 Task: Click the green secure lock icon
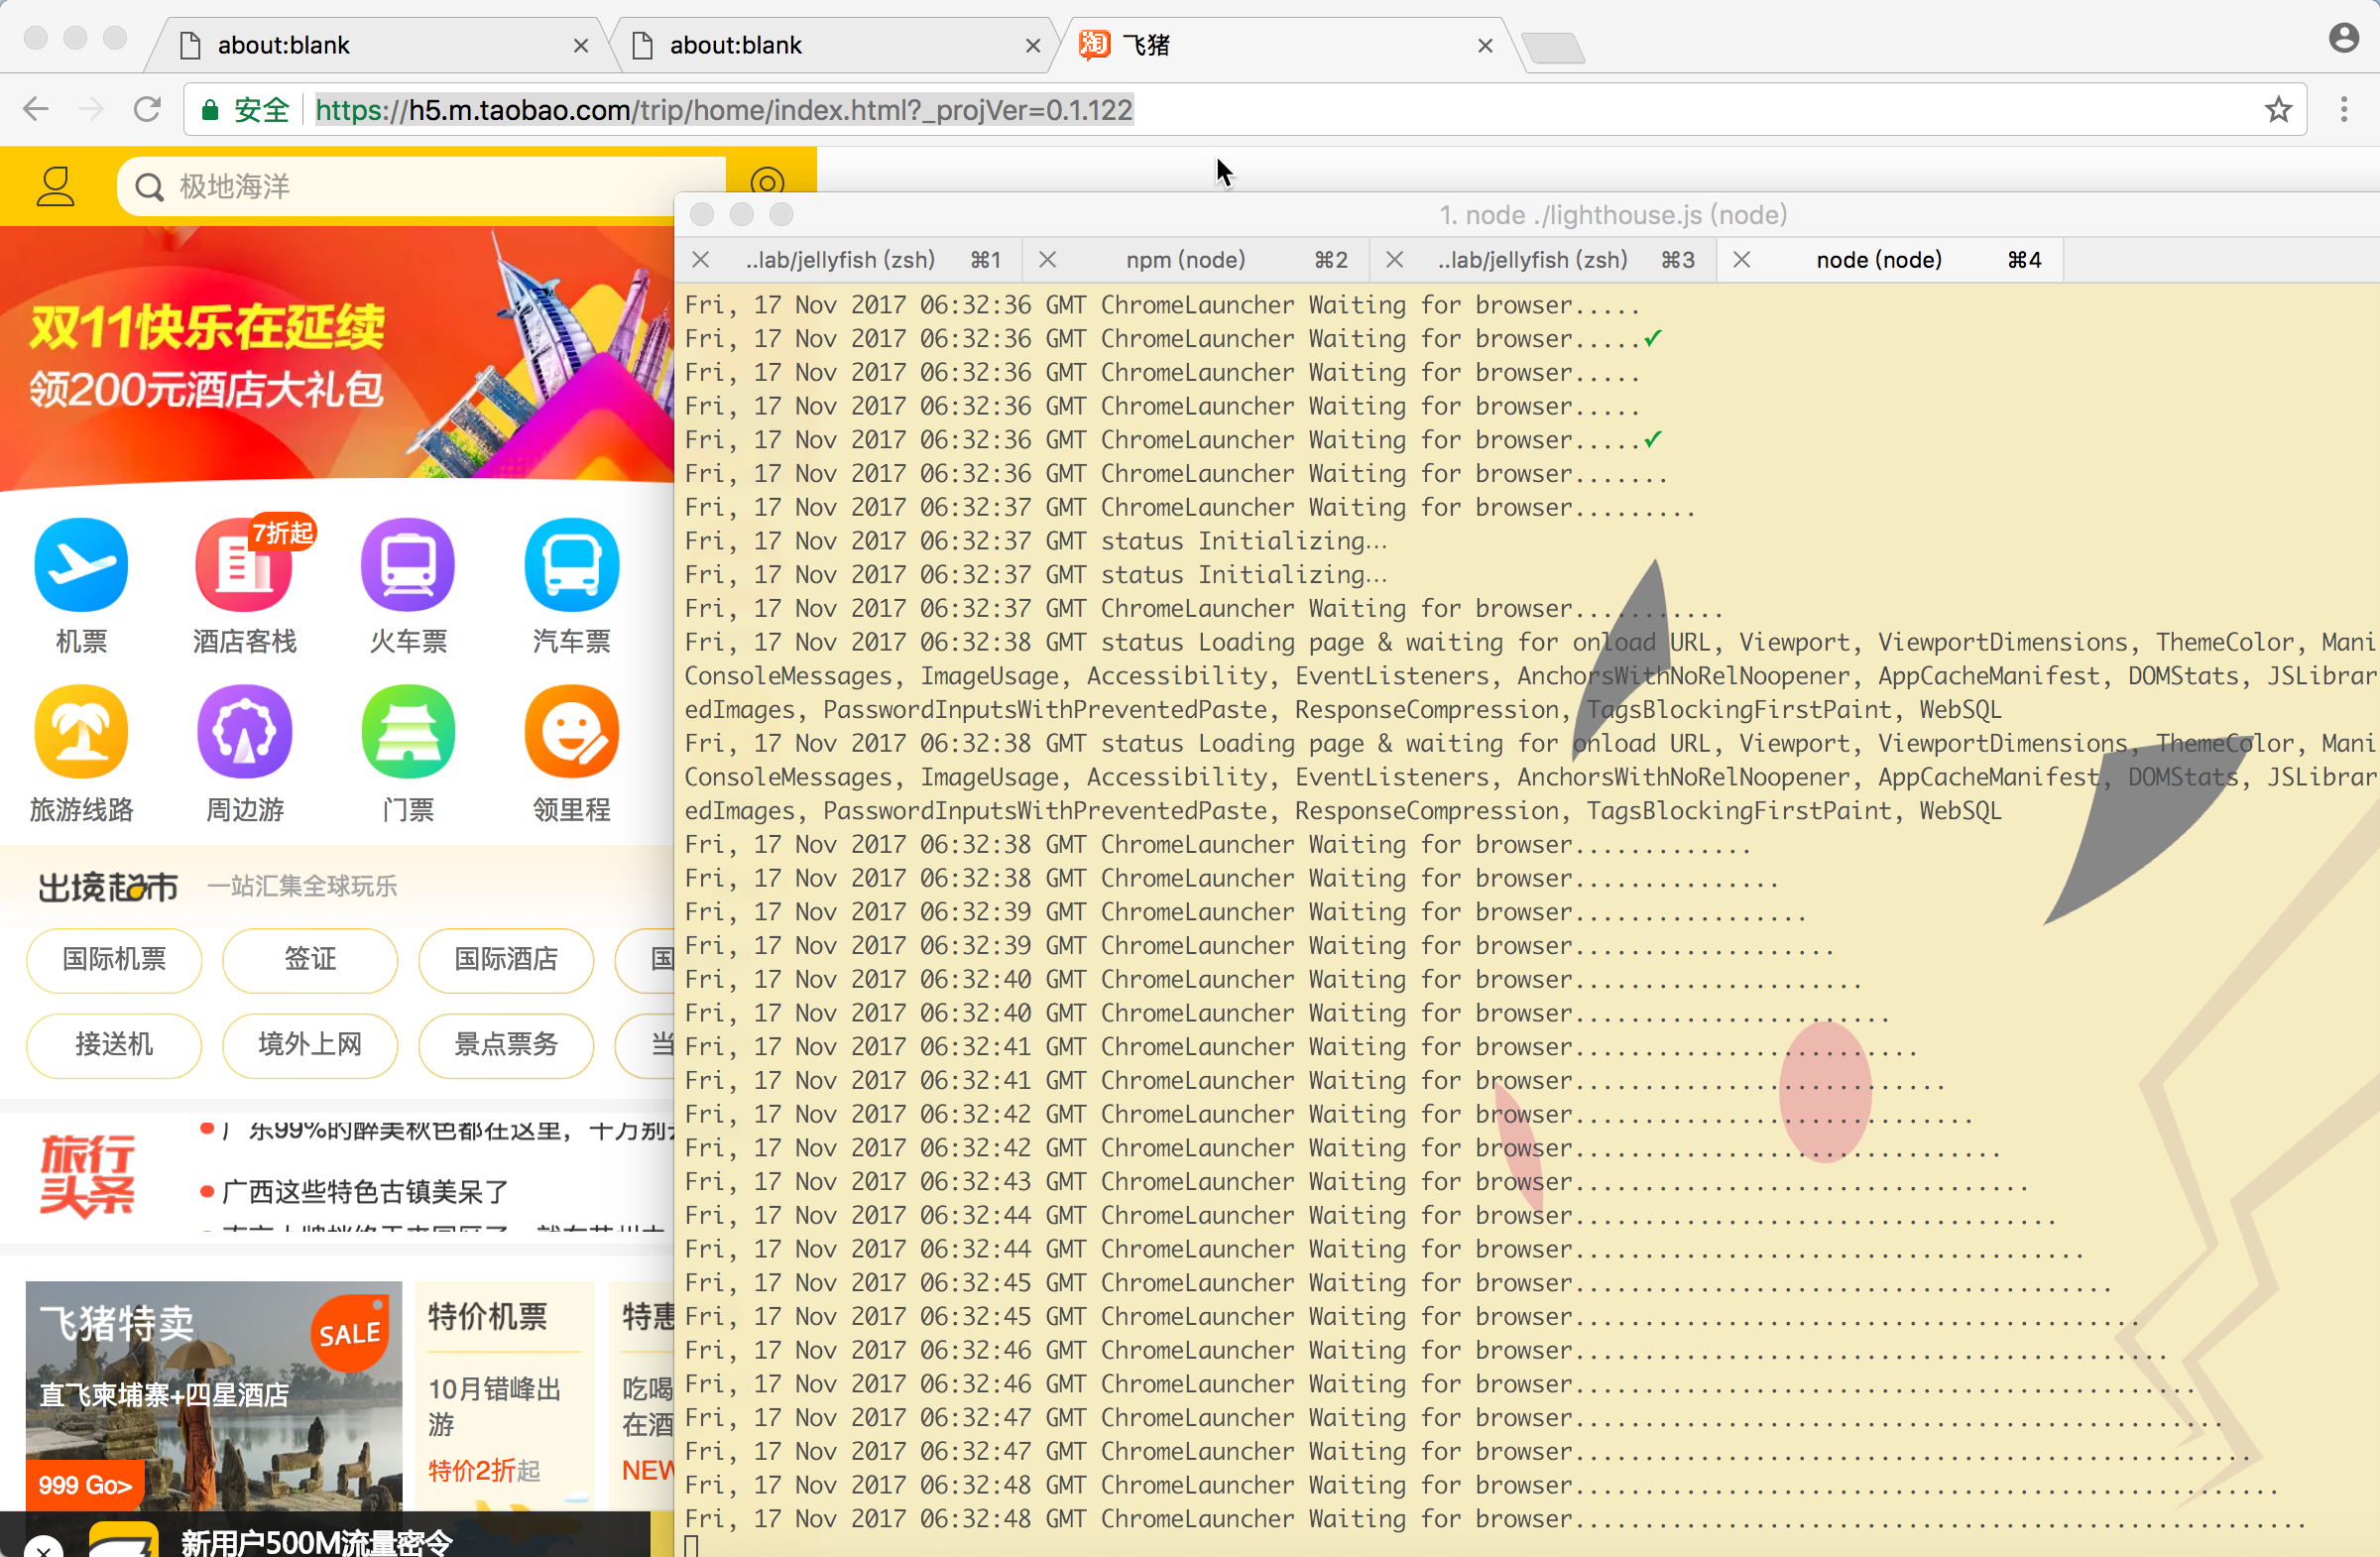click(210, 110)
